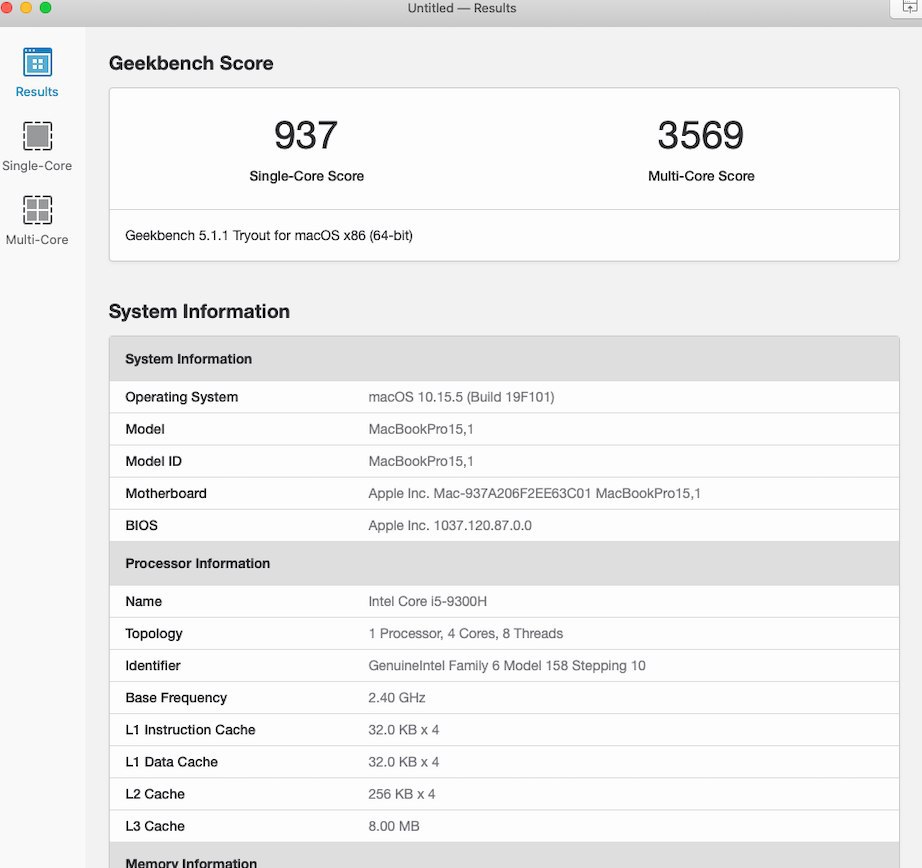Click the yellow minimize window button
This screenshot has height=868, width=922.
[x=26, y=7]
